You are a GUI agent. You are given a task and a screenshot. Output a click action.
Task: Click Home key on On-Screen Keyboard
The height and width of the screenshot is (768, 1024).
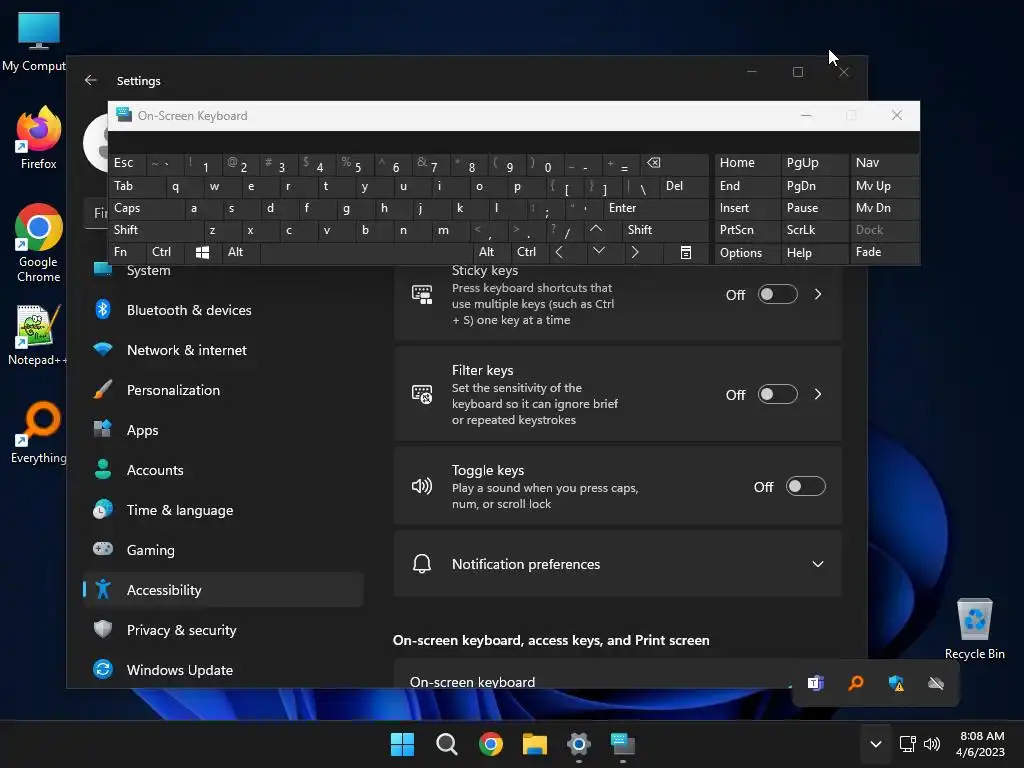pyautogui.click(x=747, y=163)
